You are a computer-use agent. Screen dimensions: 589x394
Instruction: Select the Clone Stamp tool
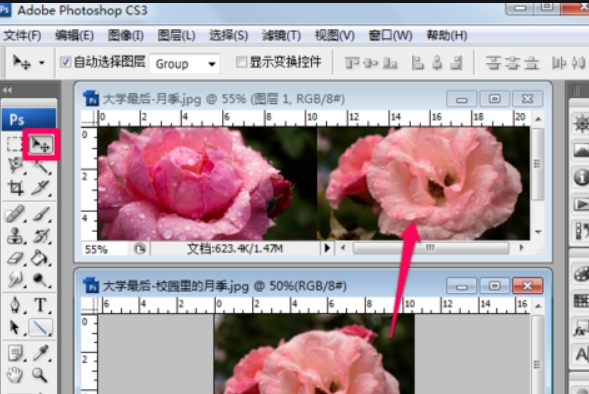click(x=15, y=236)
